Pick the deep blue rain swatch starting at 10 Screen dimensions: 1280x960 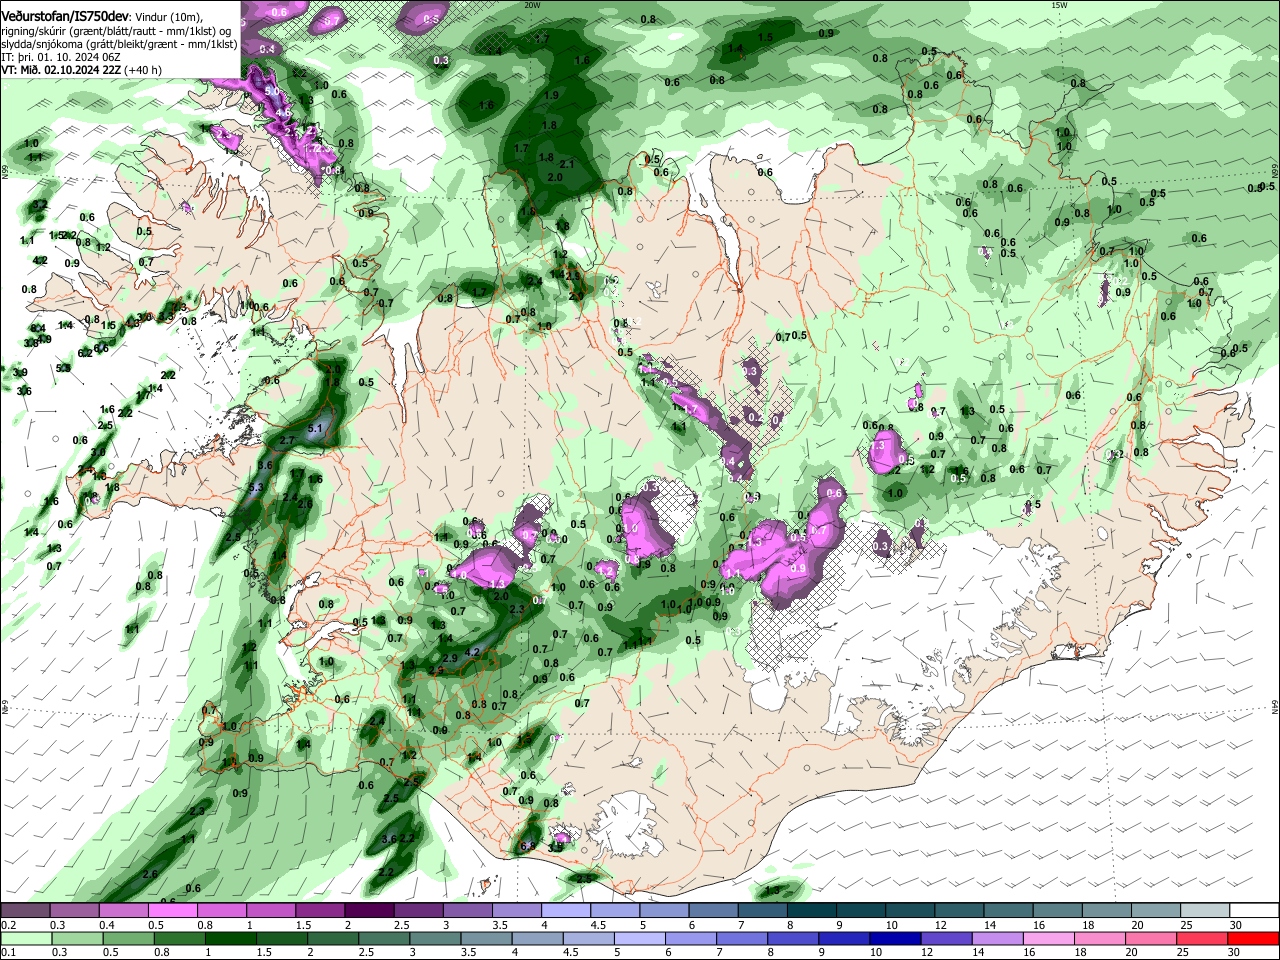(895, 938)
